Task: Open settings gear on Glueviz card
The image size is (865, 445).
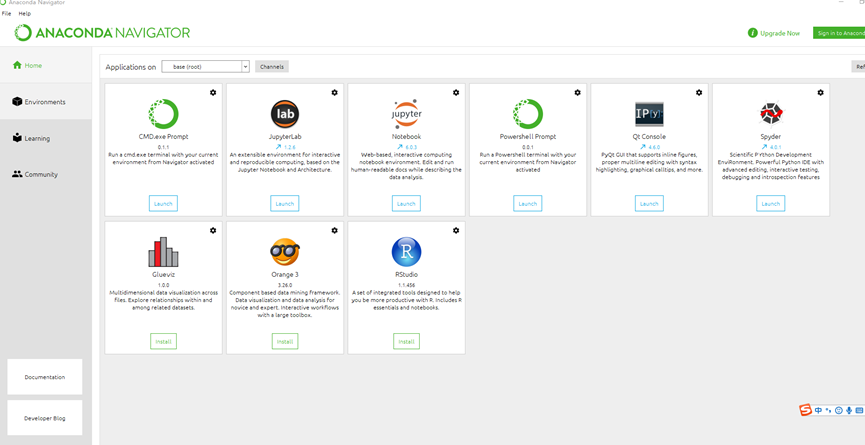Action: point(213,230)
